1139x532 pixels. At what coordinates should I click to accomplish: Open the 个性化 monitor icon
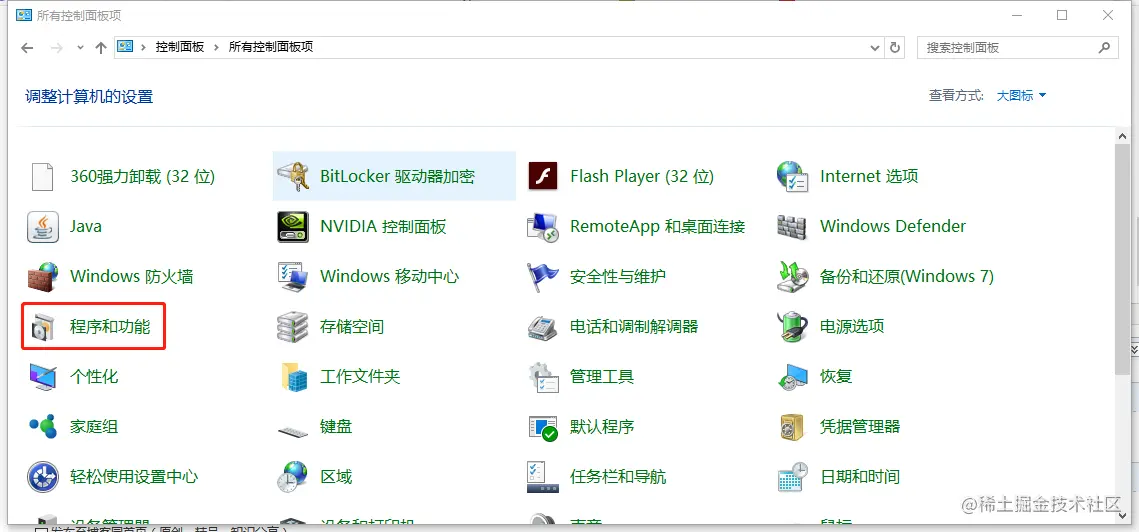[42, 377]
